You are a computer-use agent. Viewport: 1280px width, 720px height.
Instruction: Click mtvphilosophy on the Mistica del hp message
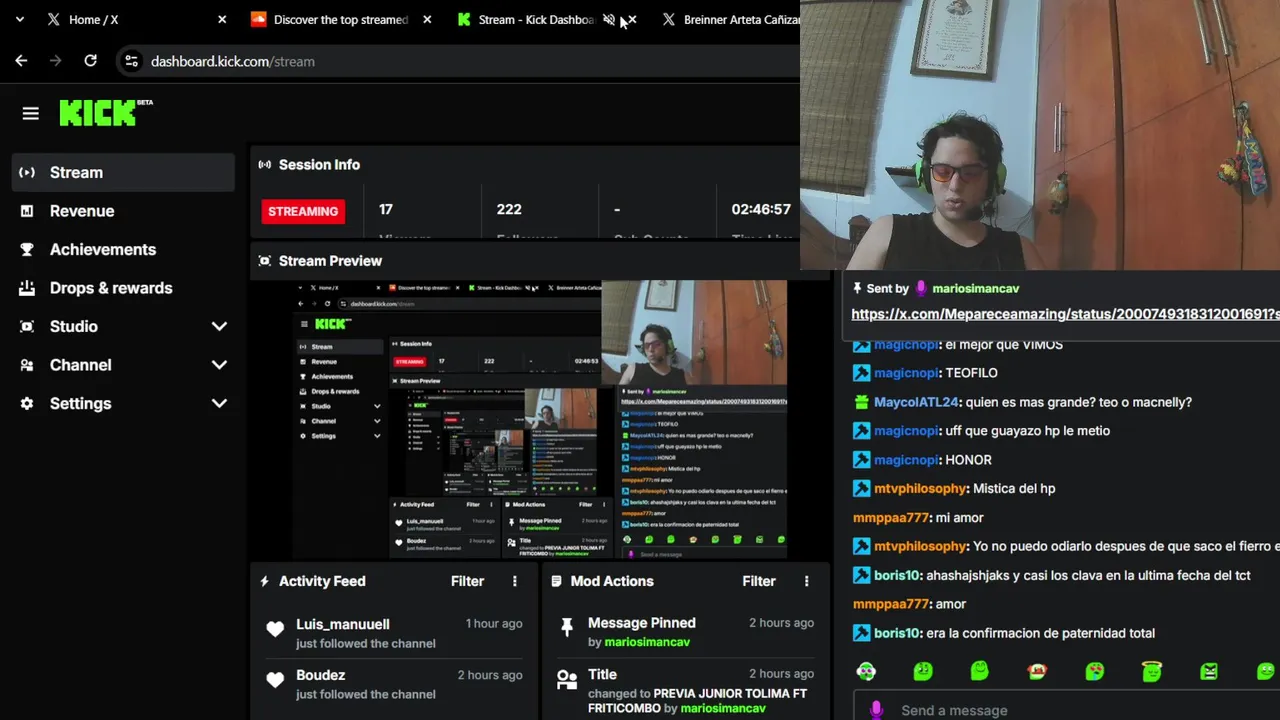point(920,488)
